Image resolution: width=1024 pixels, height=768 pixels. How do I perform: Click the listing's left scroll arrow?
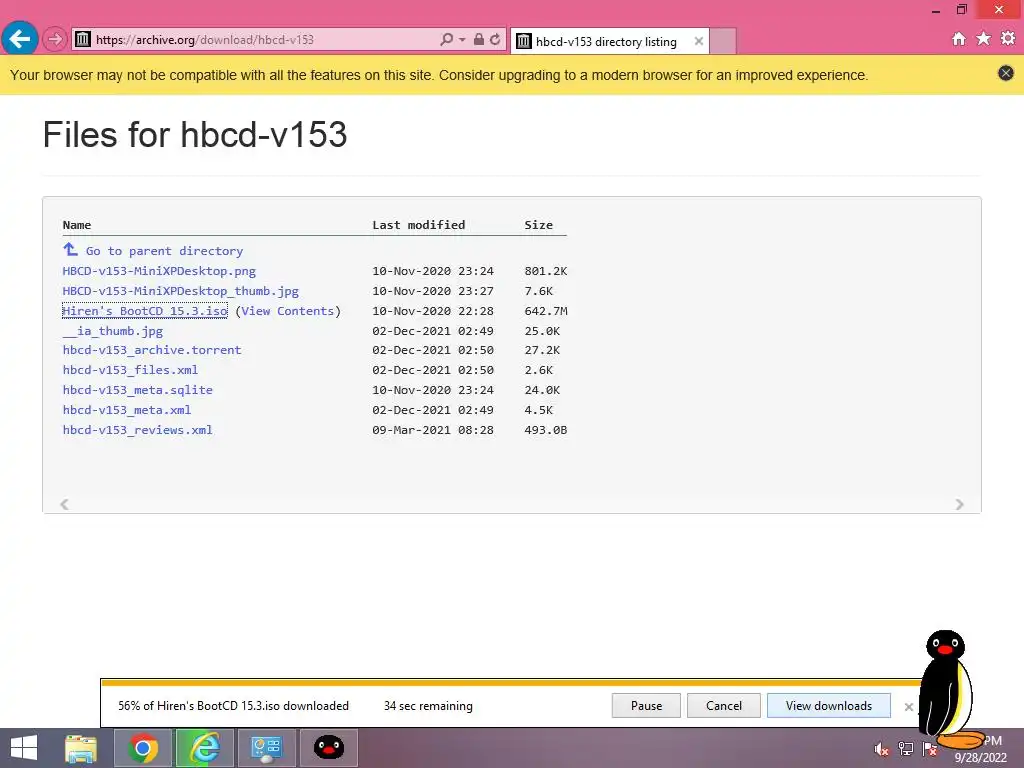(x=64, y=504)
